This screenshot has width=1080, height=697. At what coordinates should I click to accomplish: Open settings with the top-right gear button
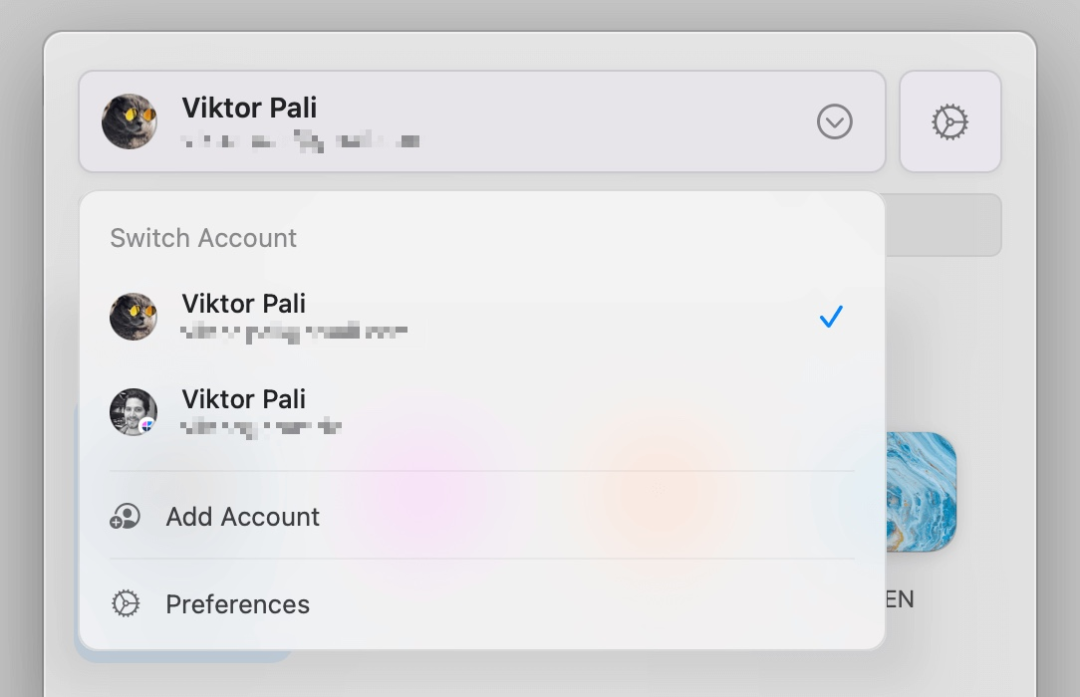pos(950,122)
